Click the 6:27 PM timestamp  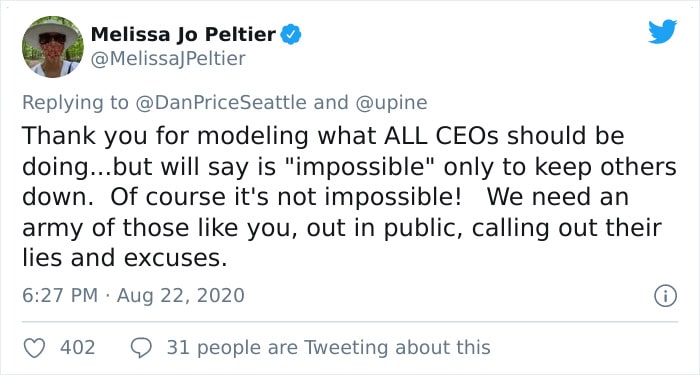[x=60, y=296]
